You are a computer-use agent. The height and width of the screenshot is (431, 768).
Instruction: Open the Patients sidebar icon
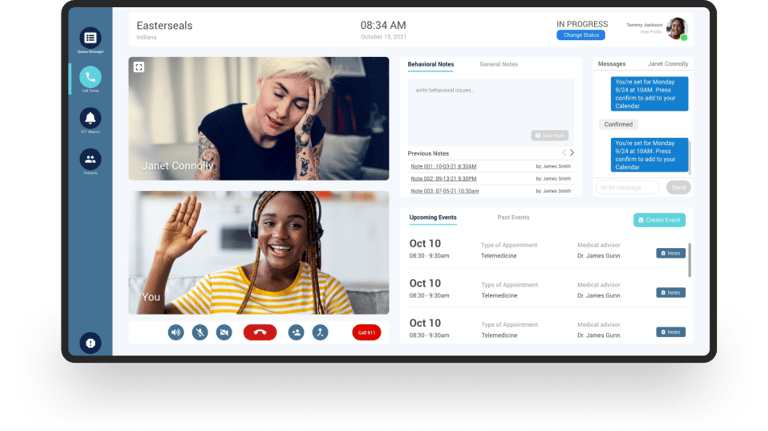pyautogui.click(x=90, y=159)
